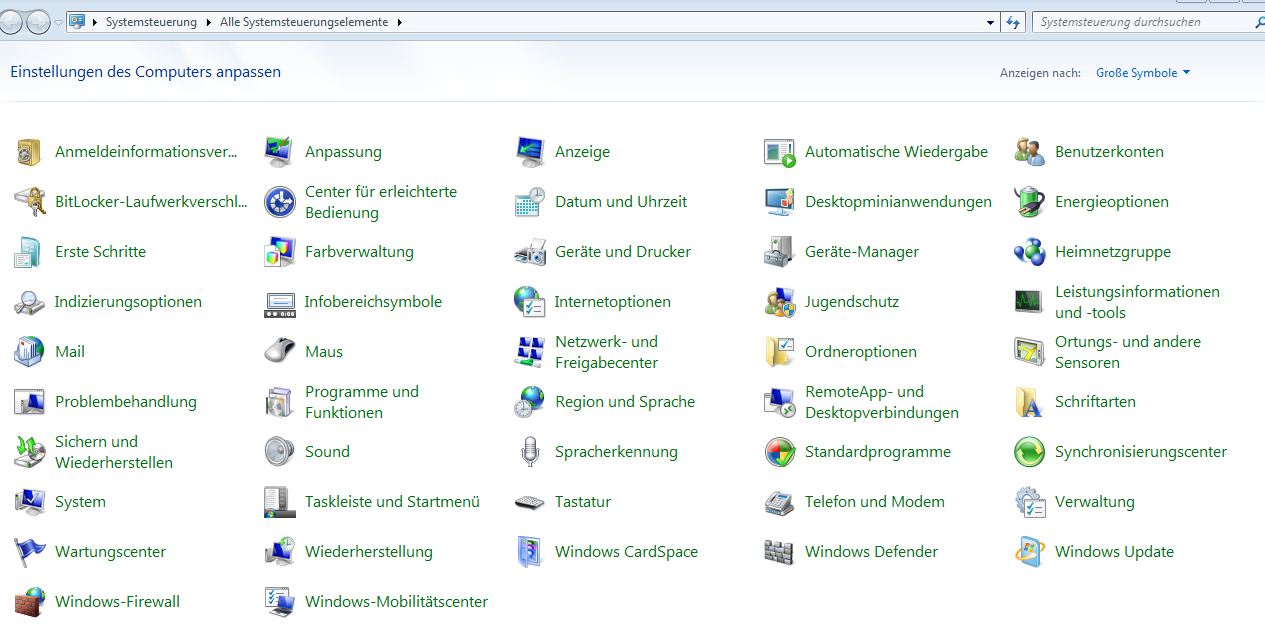The height and width of the screenshot is (633, 1265).
Task: Select the Energieoptionen icon
Action: 1029,202
